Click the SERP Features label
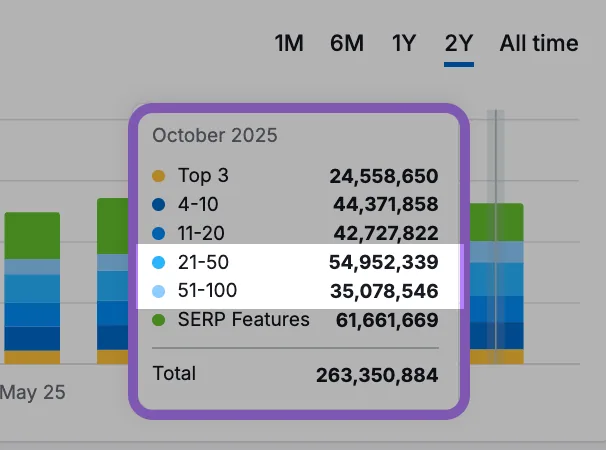The height and width of the screenshot is (450, 606). click(x=243, y=320)
